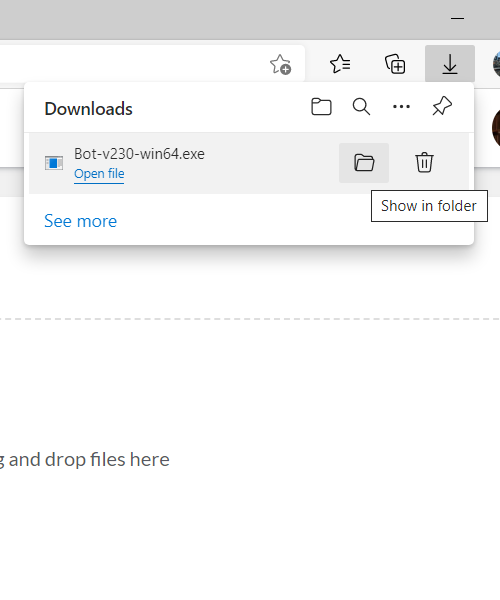The image size is (500, 600).
Task: Pin the Downloads panel
Action: tap(442, 106)
